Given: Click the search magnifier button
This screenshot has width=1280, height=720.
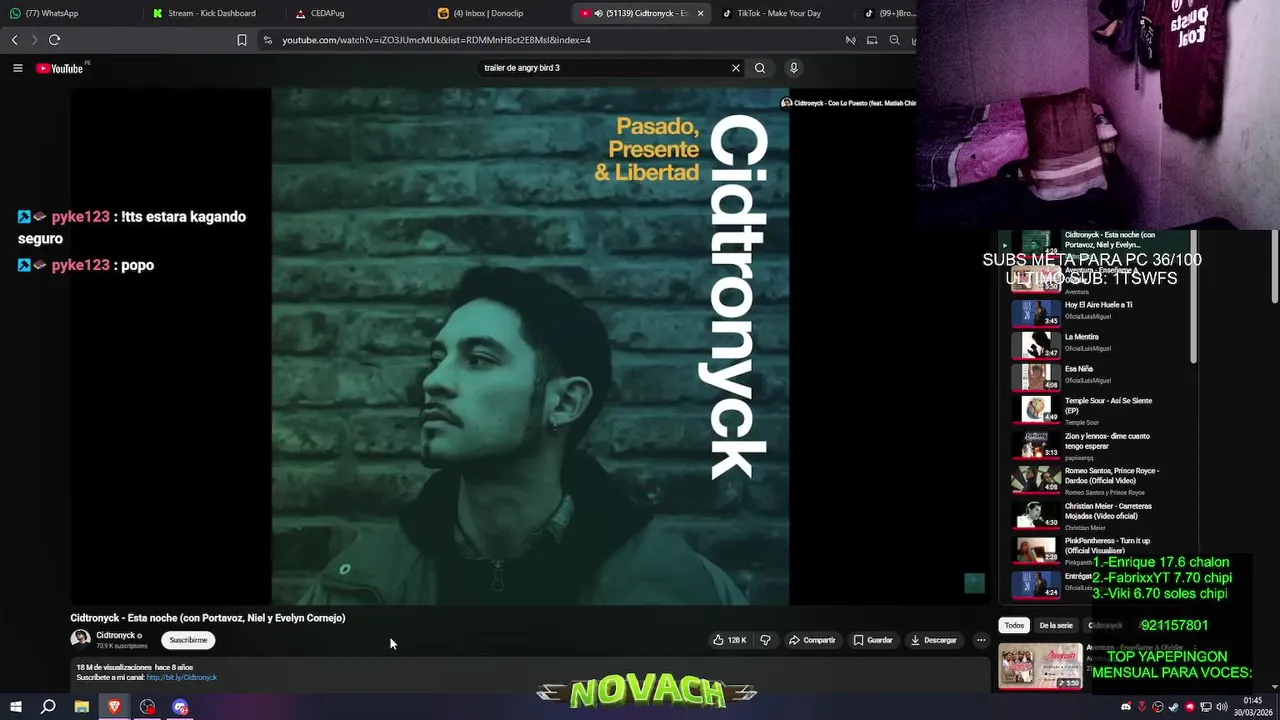Looking at the screenshot, I should point(760,68).
